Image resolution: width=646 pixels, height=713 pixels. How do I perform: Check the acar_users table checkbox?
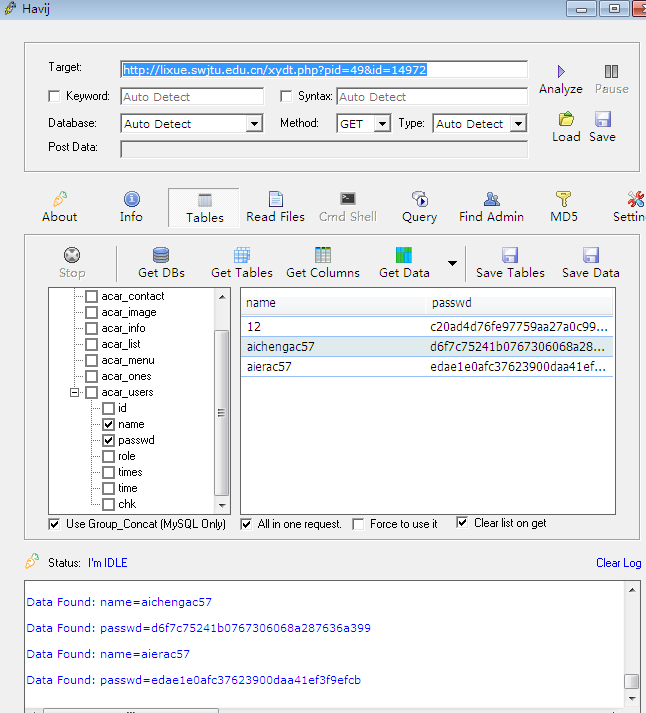[91, 392]
